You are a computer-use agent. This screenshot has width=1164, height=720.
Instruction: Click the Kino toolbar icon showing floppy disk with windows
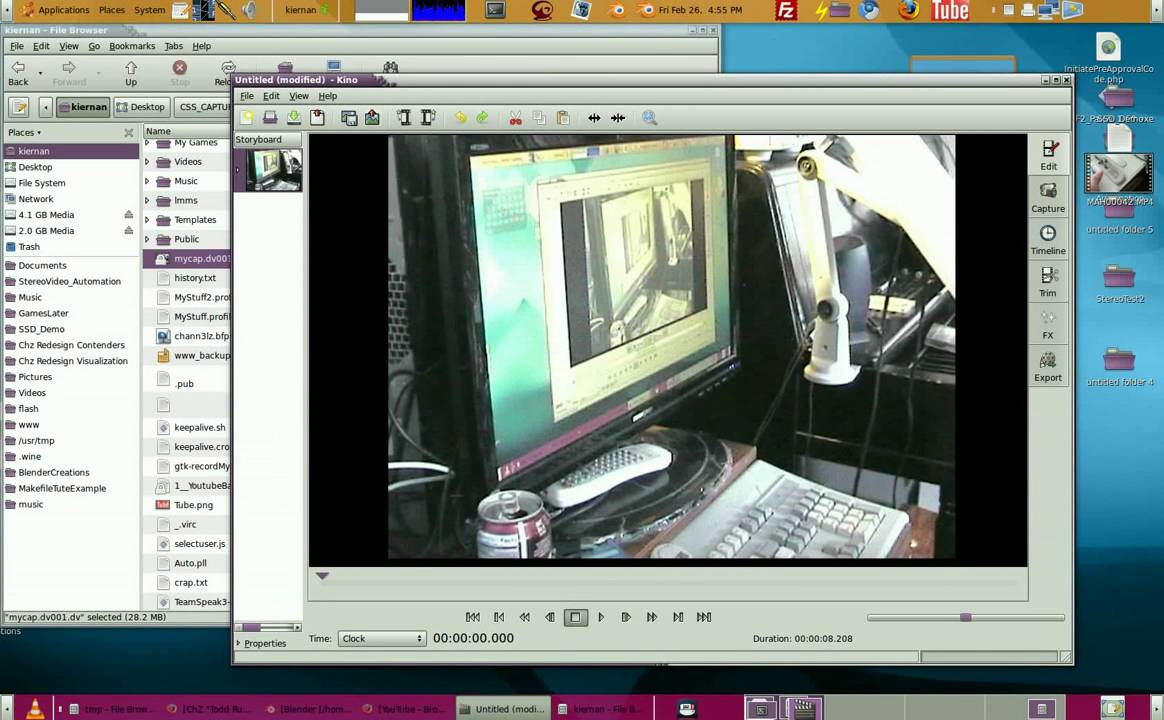[349, 117]
